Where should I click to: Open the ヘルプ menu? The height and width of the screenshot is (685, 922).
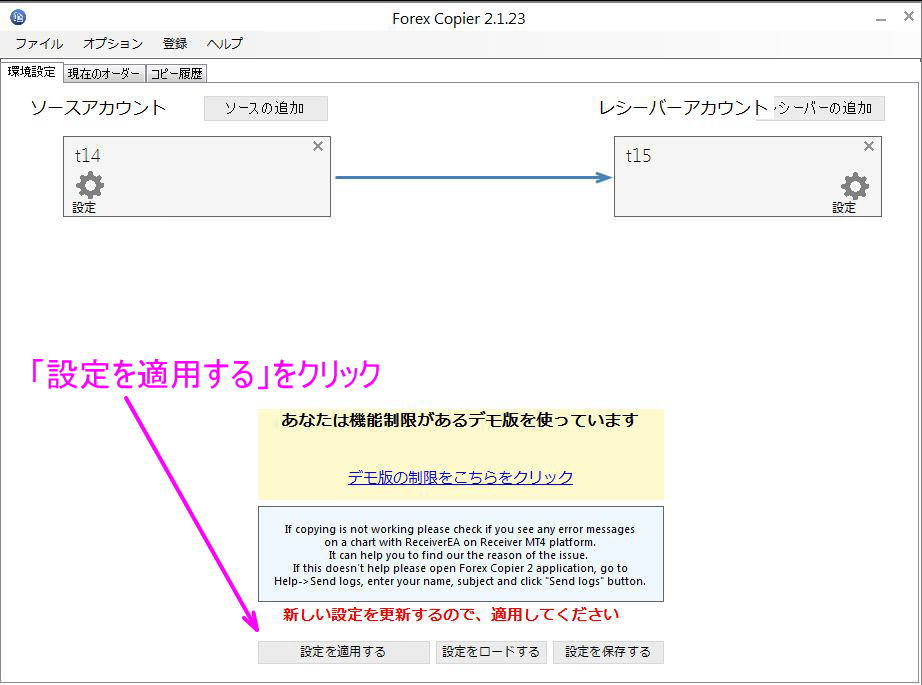click(224, 43)
